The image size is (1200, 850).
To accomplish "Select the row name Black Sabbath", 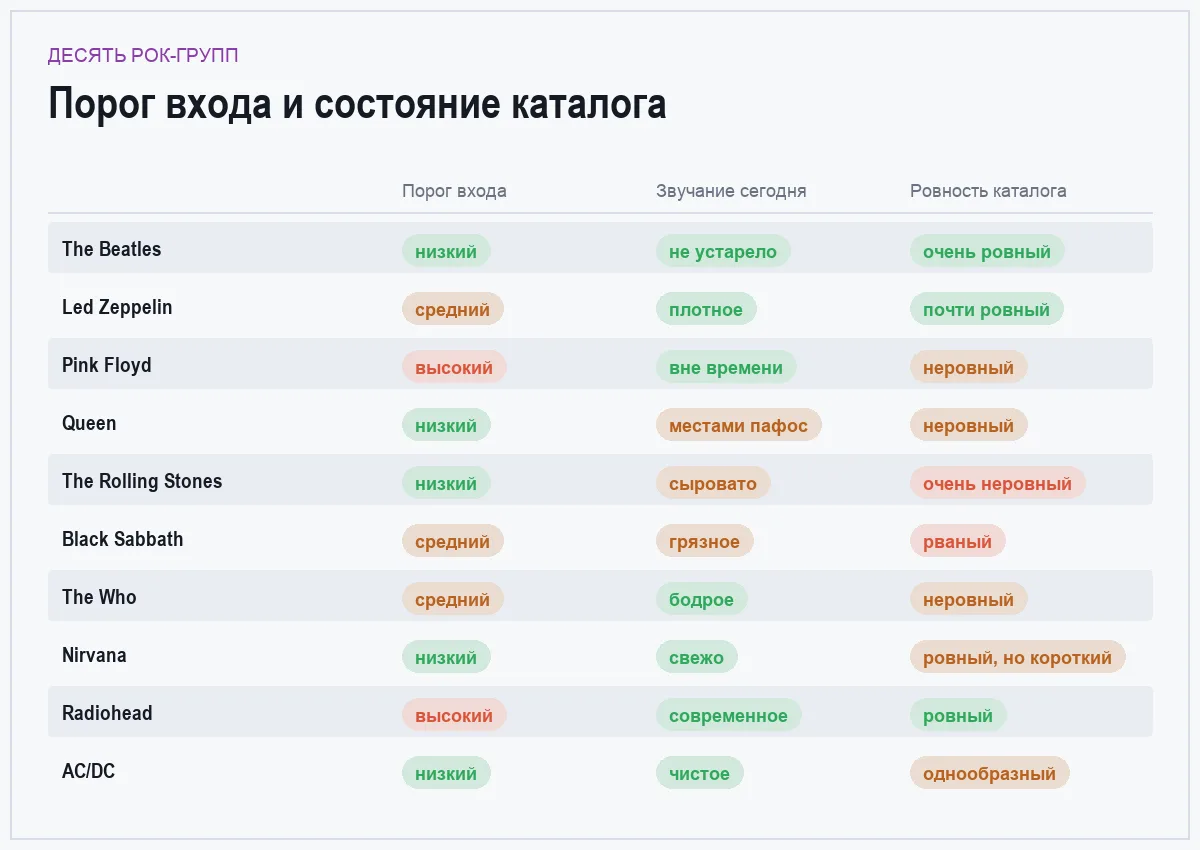I will (123, 539).
